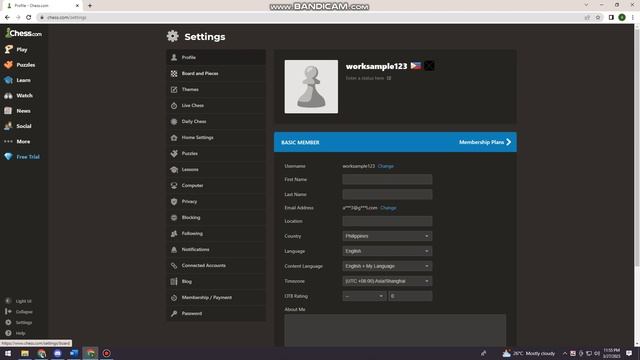Screen dimensions: 640x360
Task: Click inside the About Me text area
Action: click(395, 331)
